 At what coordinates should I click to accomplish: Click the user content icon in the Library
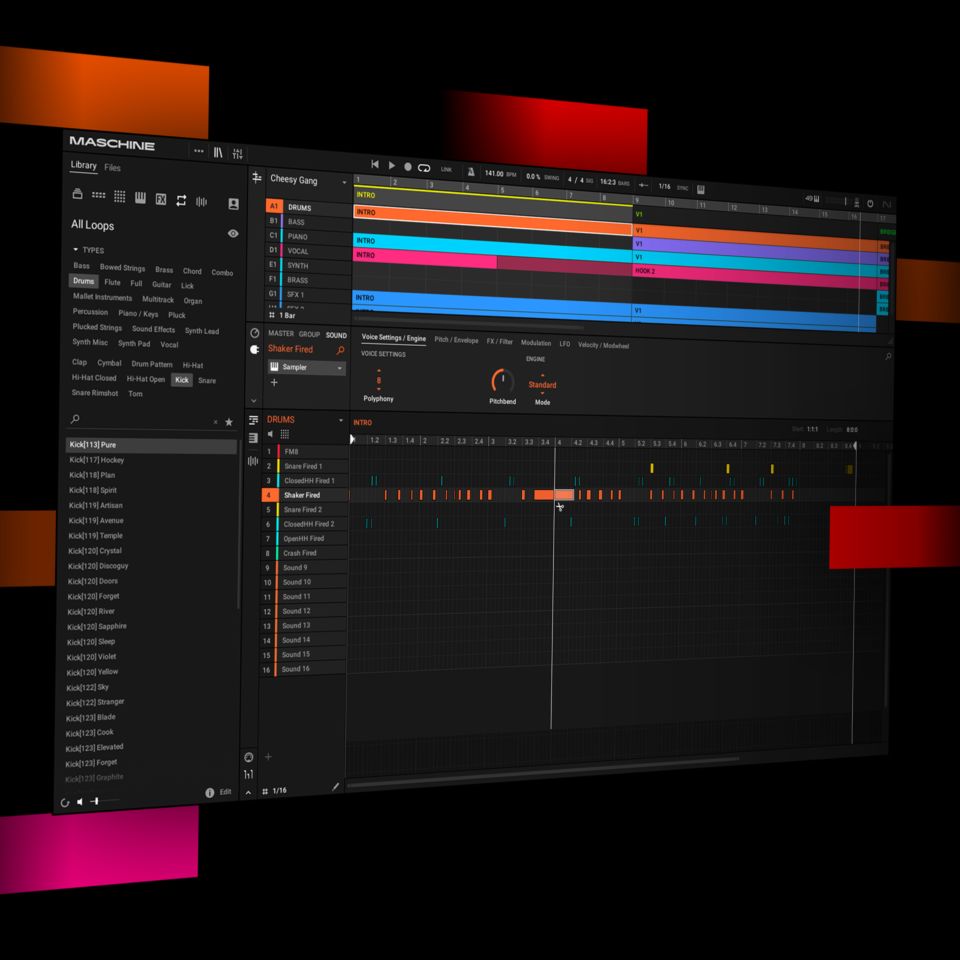[233, 203]
